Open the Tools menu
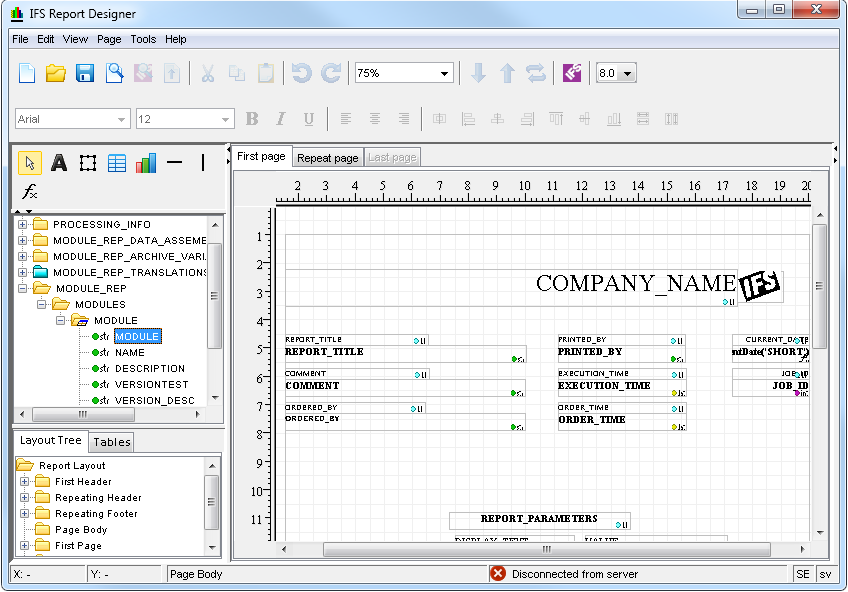 [143, 39]
